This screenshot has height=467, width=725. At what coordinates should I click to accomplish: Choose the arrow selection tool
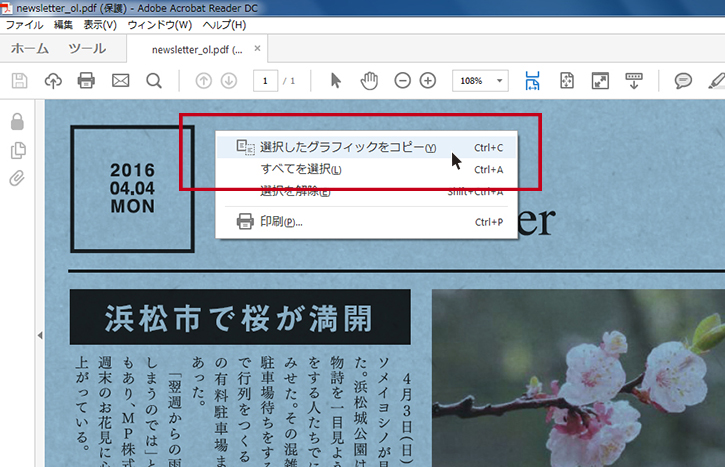coord(336,80)
